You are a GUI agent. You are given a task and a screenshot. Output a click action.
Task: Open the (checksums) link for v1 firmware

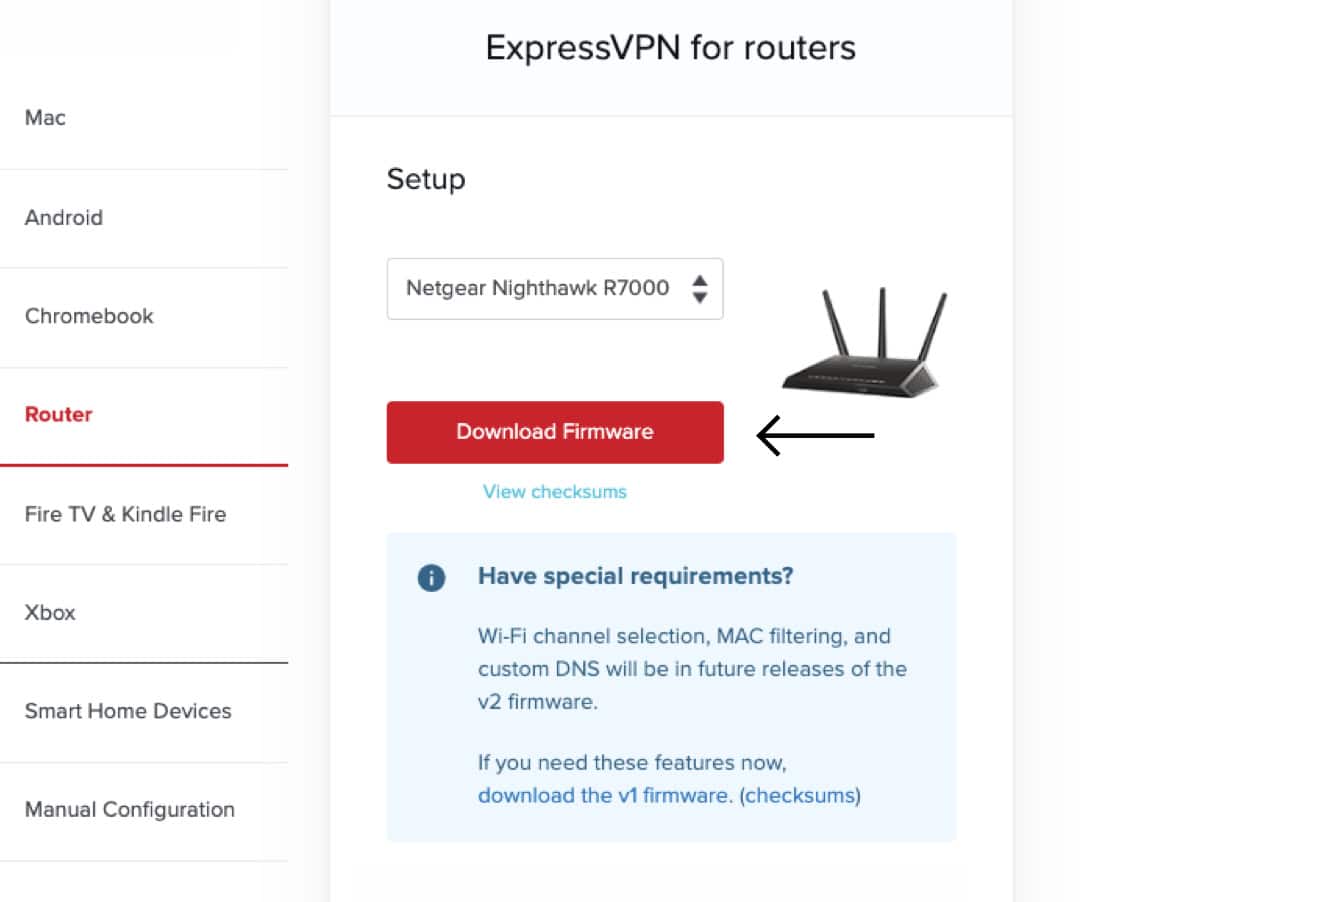pos(800,796)
